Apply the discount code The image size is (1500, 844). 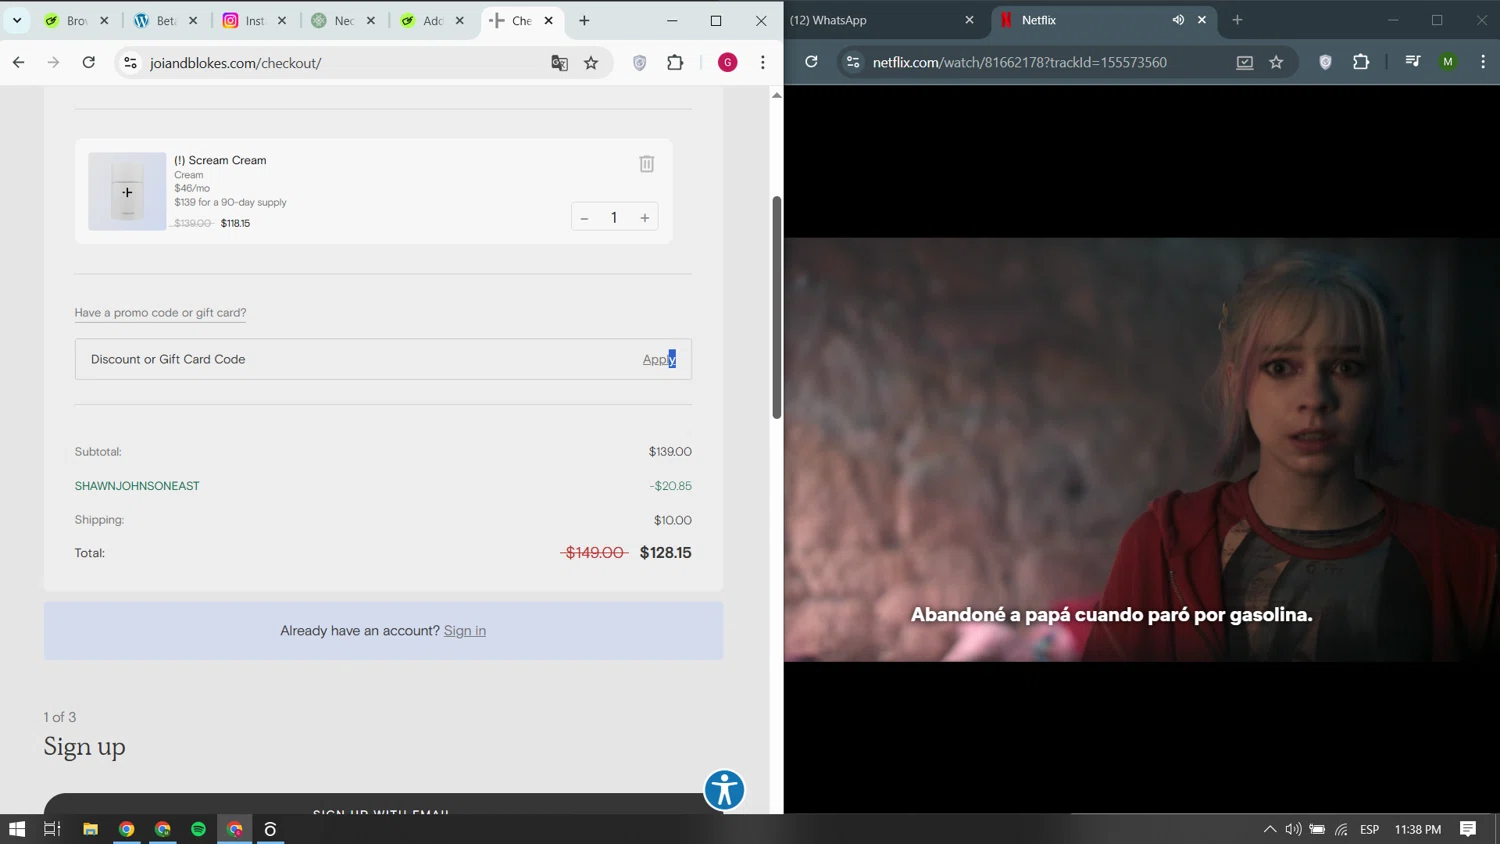(x=658, y=359)
